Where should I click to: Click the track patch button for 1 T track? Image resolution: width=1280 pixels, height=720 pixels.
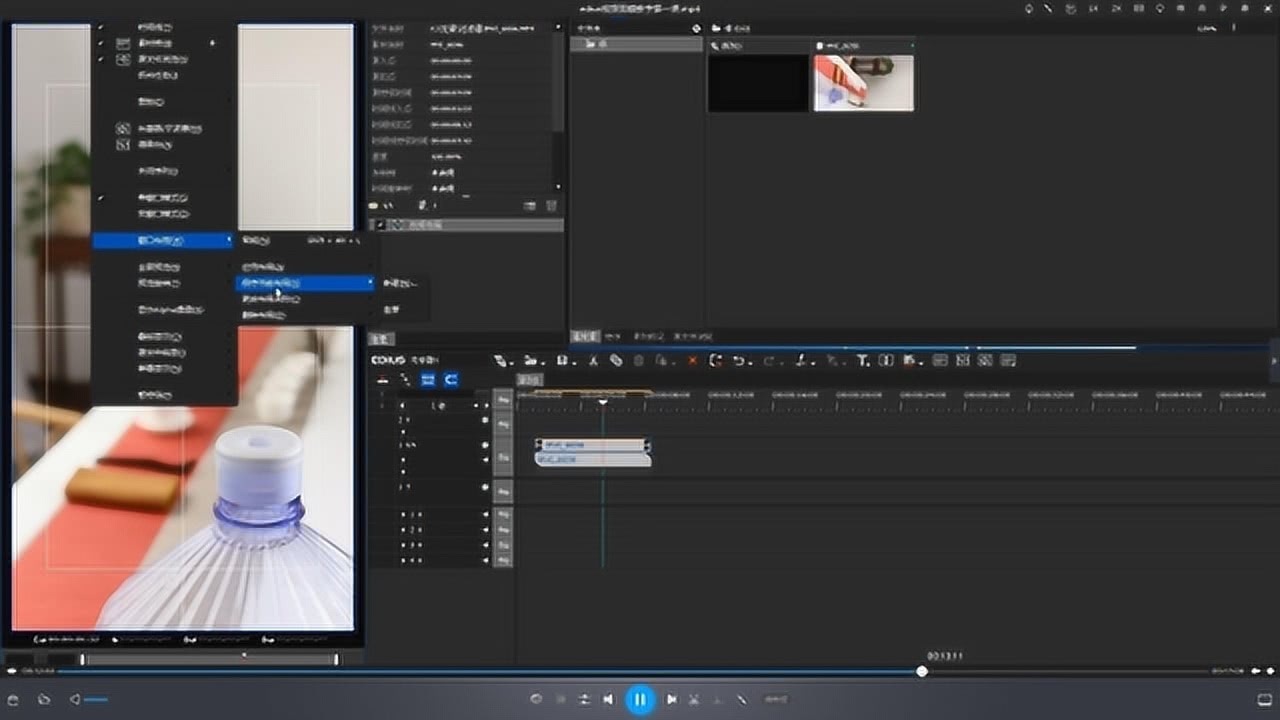[x=503, y=492]
